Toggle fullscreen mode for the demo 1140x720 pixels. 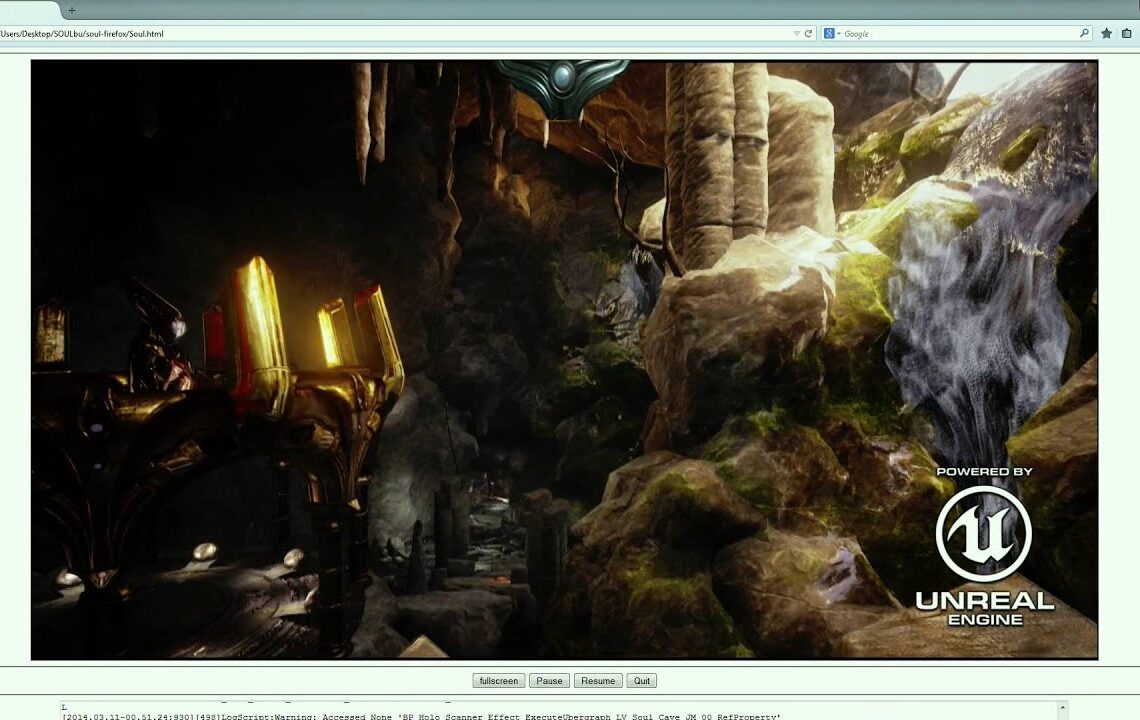pos(498,680)
